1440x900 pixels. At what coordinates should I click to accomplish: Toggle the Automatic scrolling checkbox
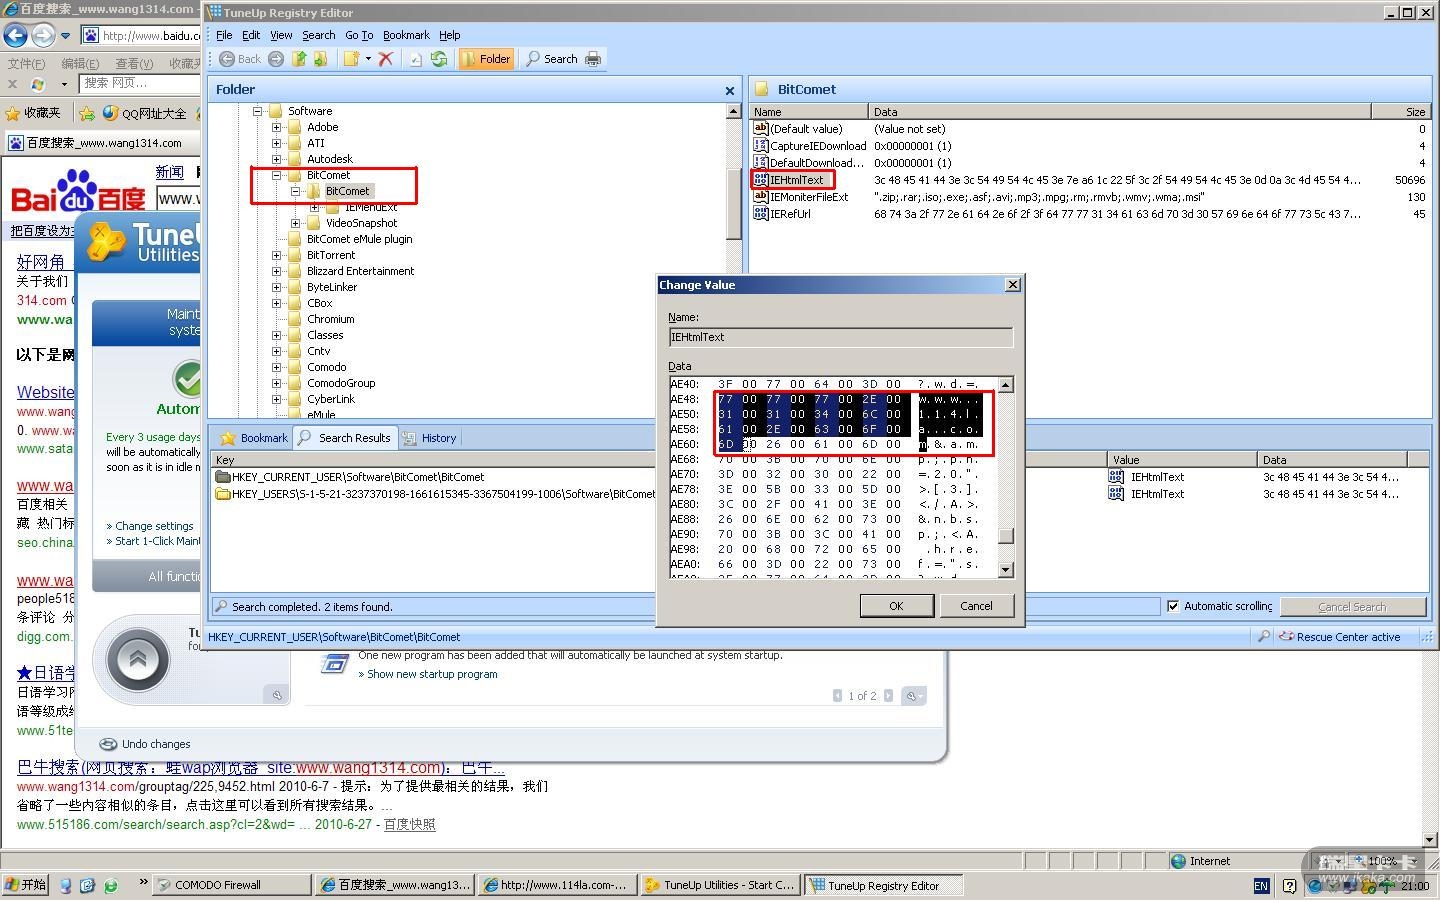(x=1173, y=606)
